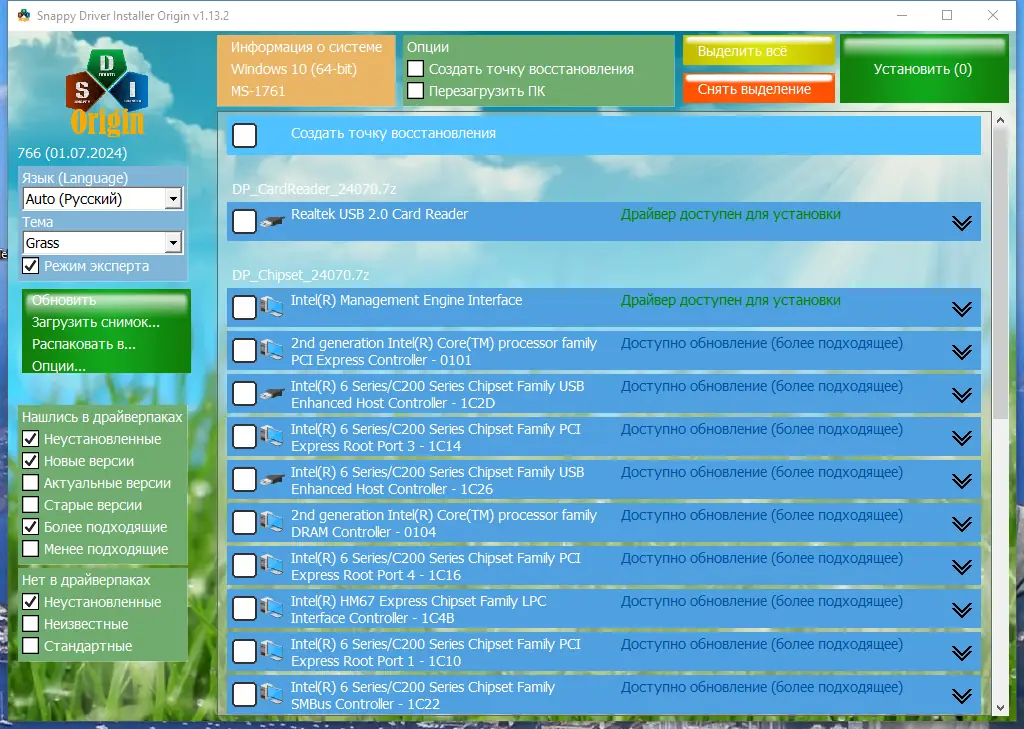Enable 'Создать точку восстановления' in Опции panel
Viewport: 1024px width, 729px height.
(x=415, y=69)
